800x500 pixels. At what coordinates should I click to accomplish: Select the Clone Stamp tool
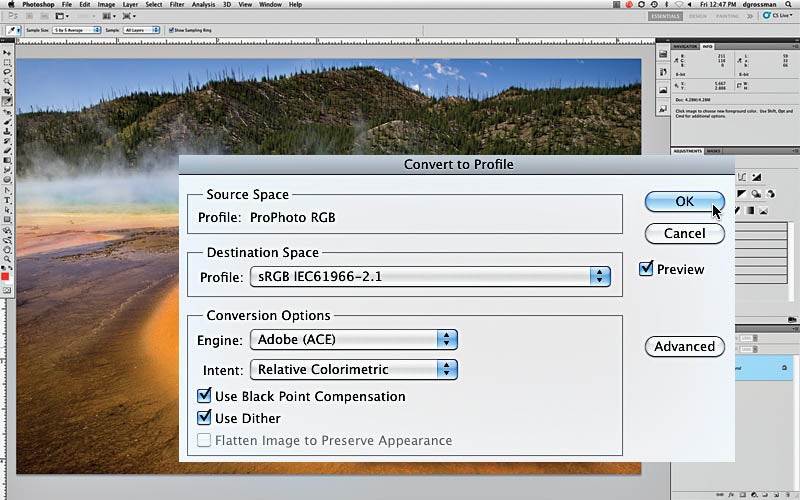[7, 131]
